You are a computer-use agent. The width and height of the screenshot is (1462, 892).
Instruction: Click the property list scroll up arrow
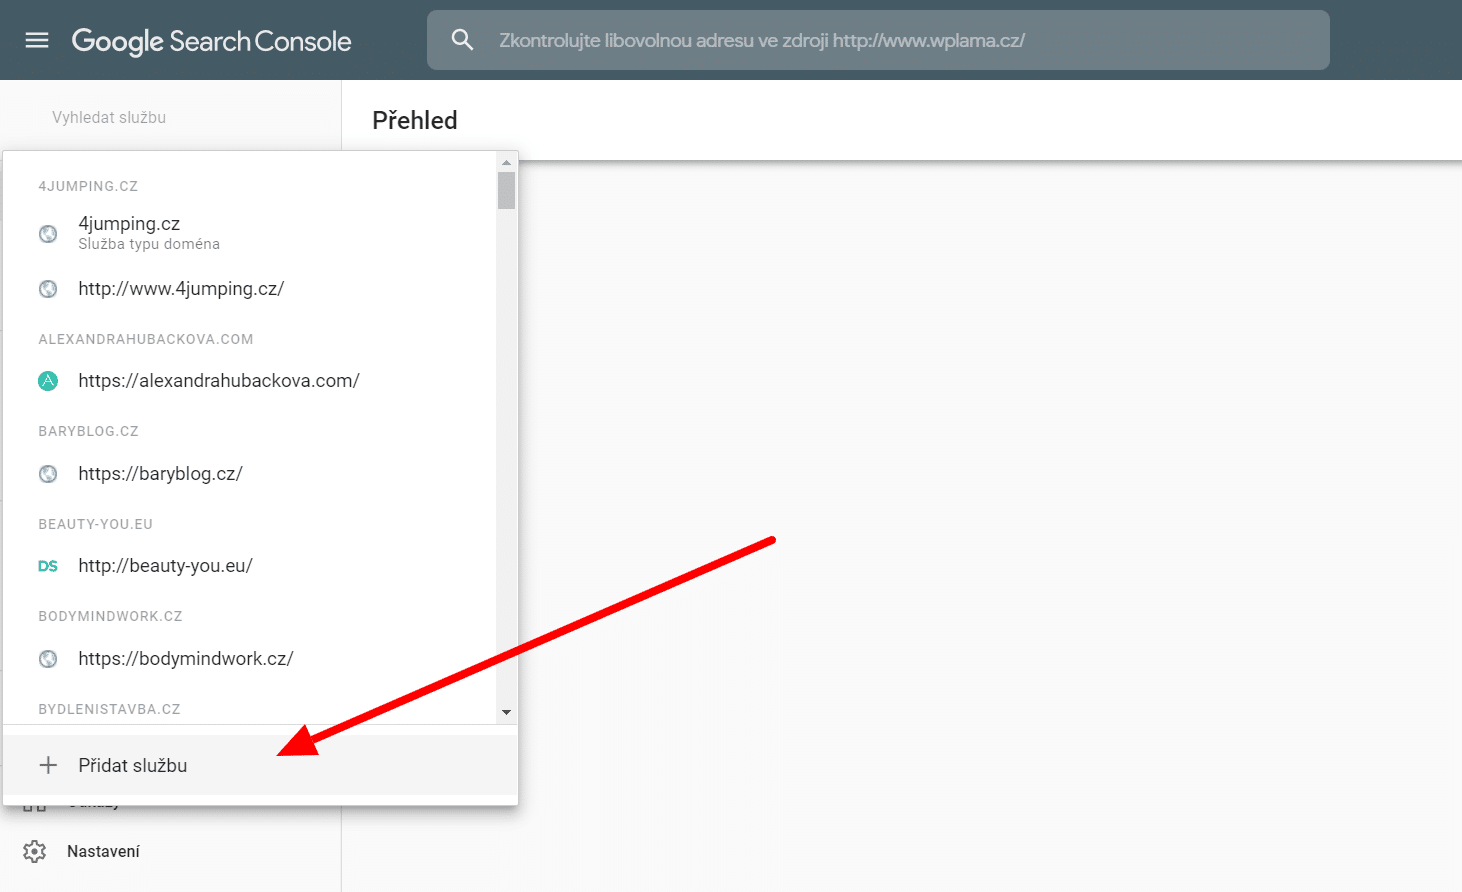pyautogui.click(x=506, y=162)
